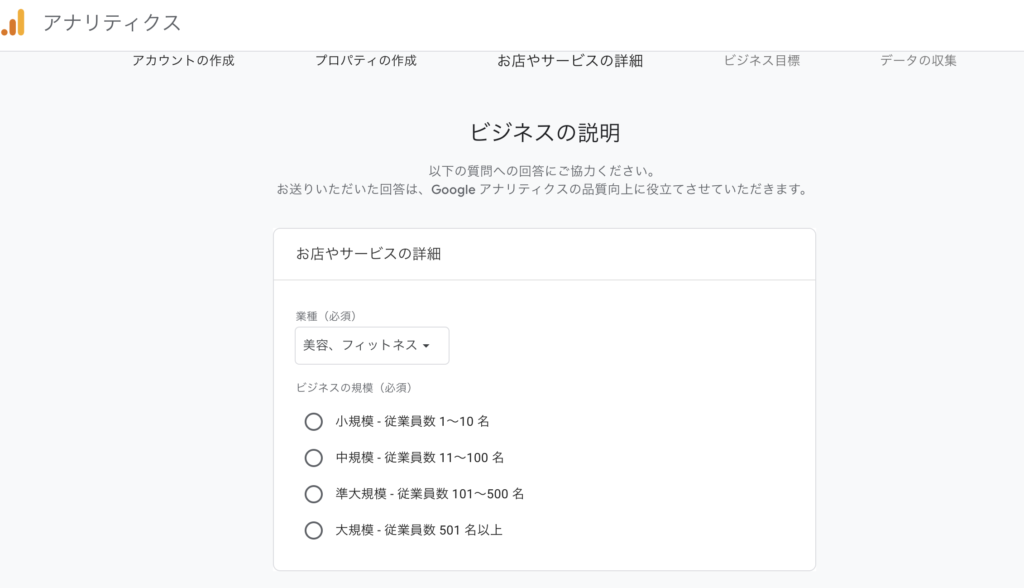The image size is (1024, 588).
Task: Jump to the ビジネス目標 step
Action: tap(761, 61)
